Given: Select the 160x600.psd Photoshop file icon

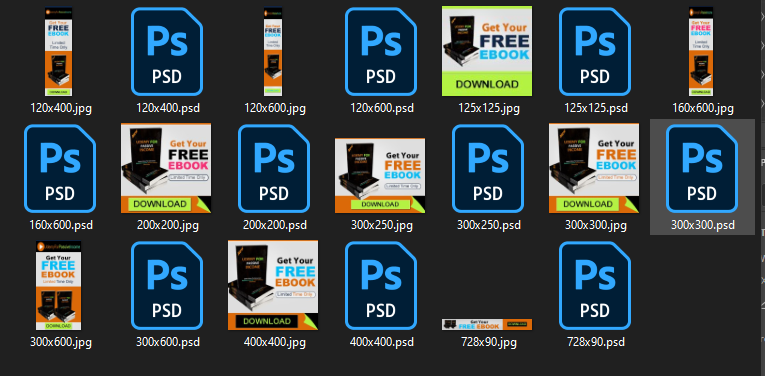Looking at the screenshot, I should 60,168.
